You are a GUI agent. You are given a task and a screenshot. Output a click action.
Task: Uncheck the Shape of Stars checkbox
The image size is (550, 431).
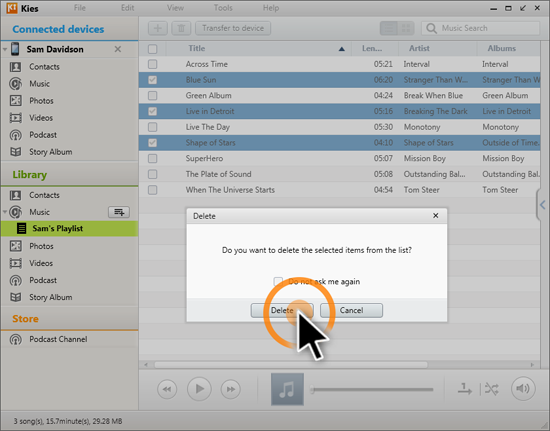click(153, 143)
